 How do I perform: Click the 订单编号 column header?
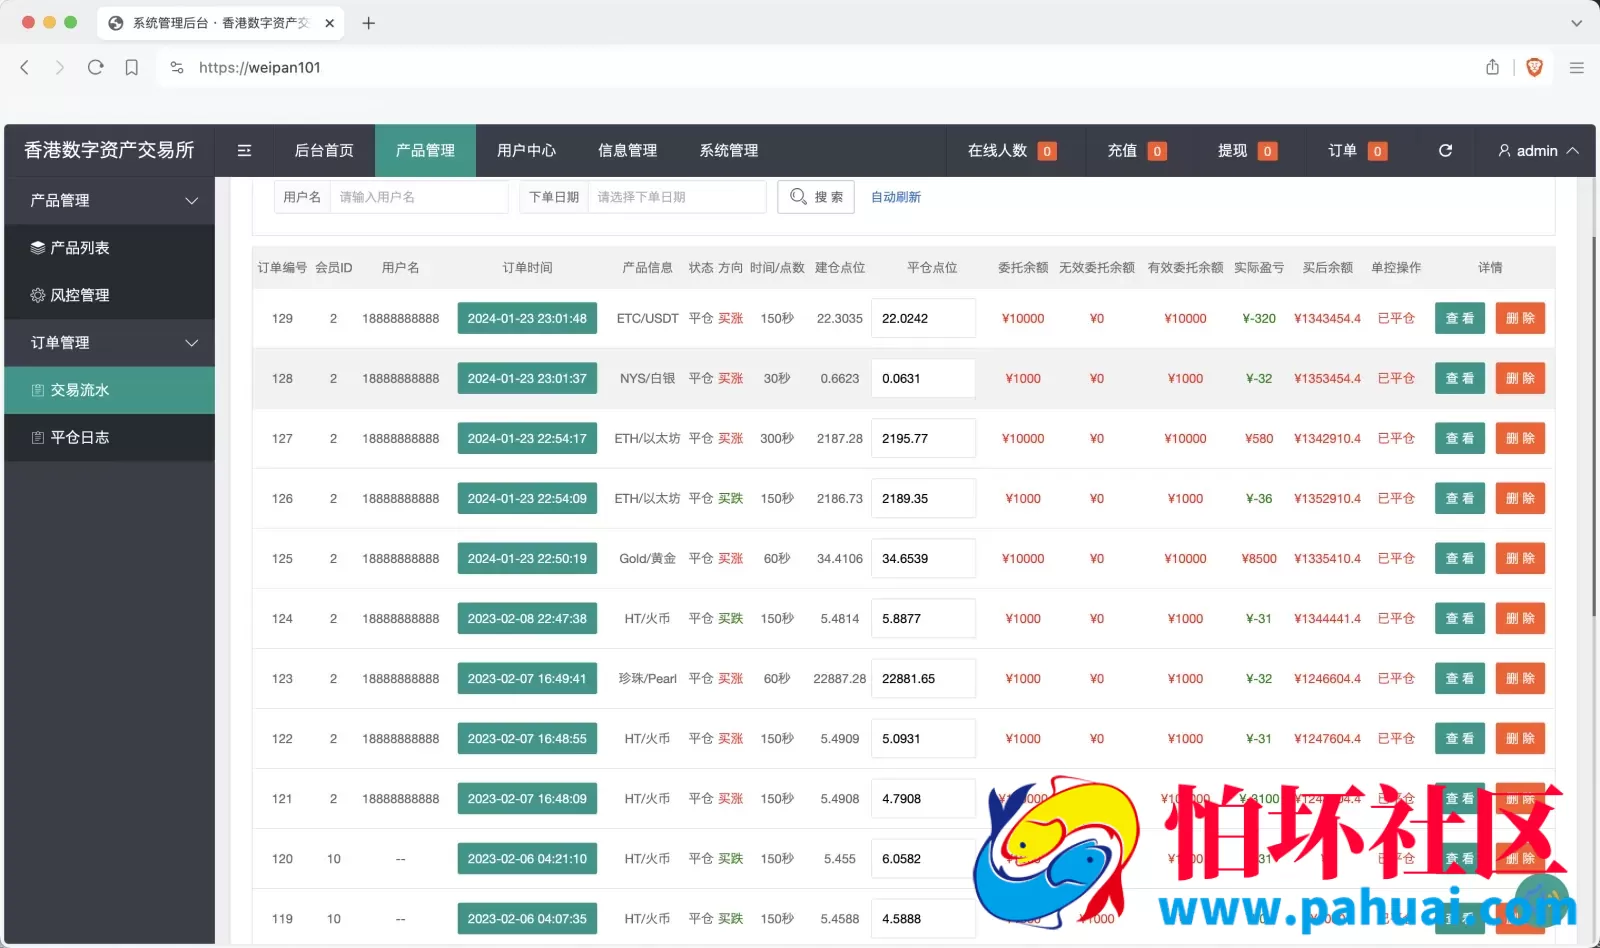tap(282, 267)
